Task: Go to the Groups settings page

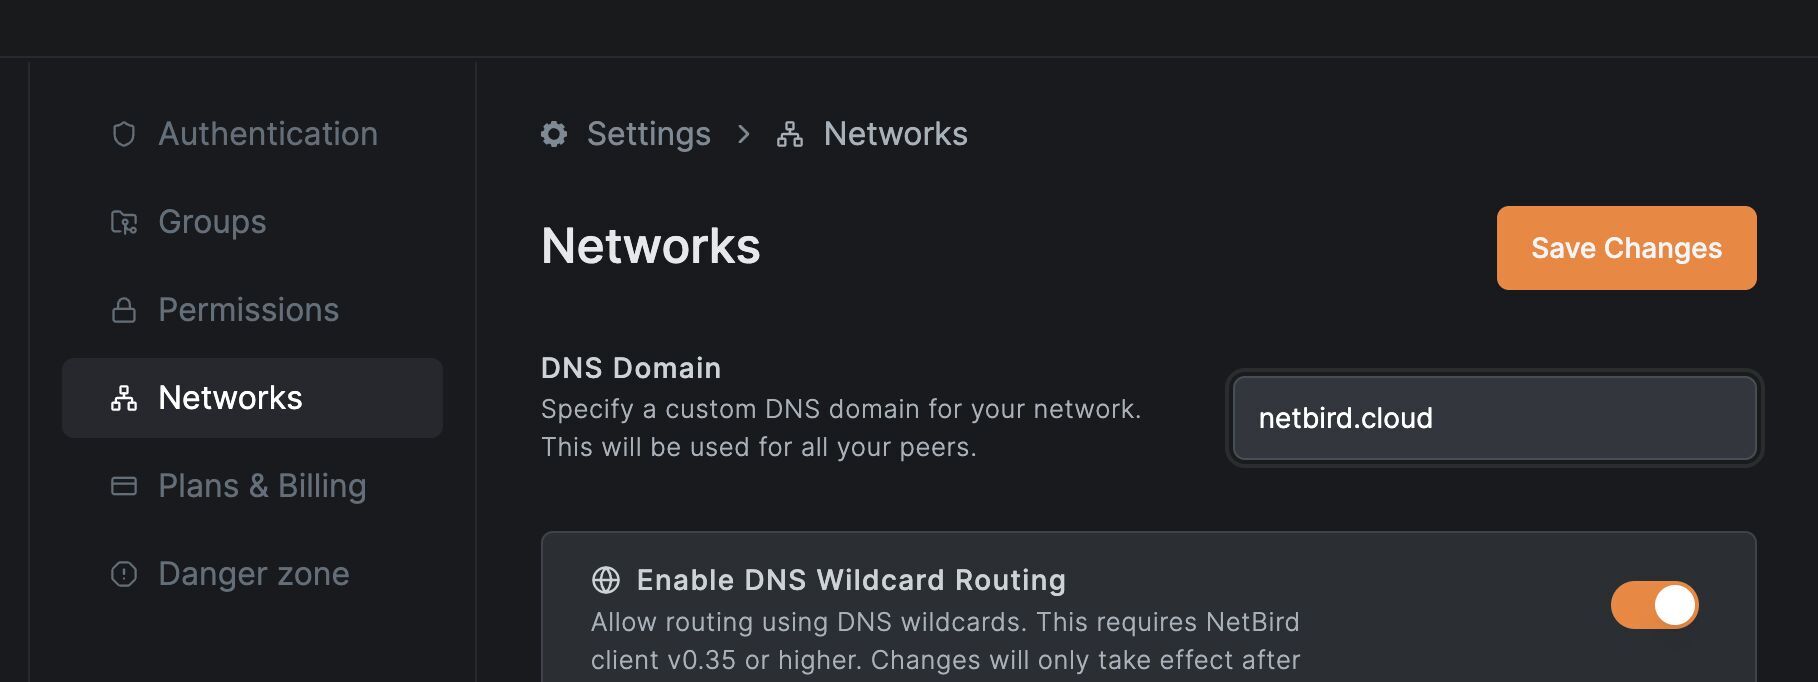Action: point(212,222)
